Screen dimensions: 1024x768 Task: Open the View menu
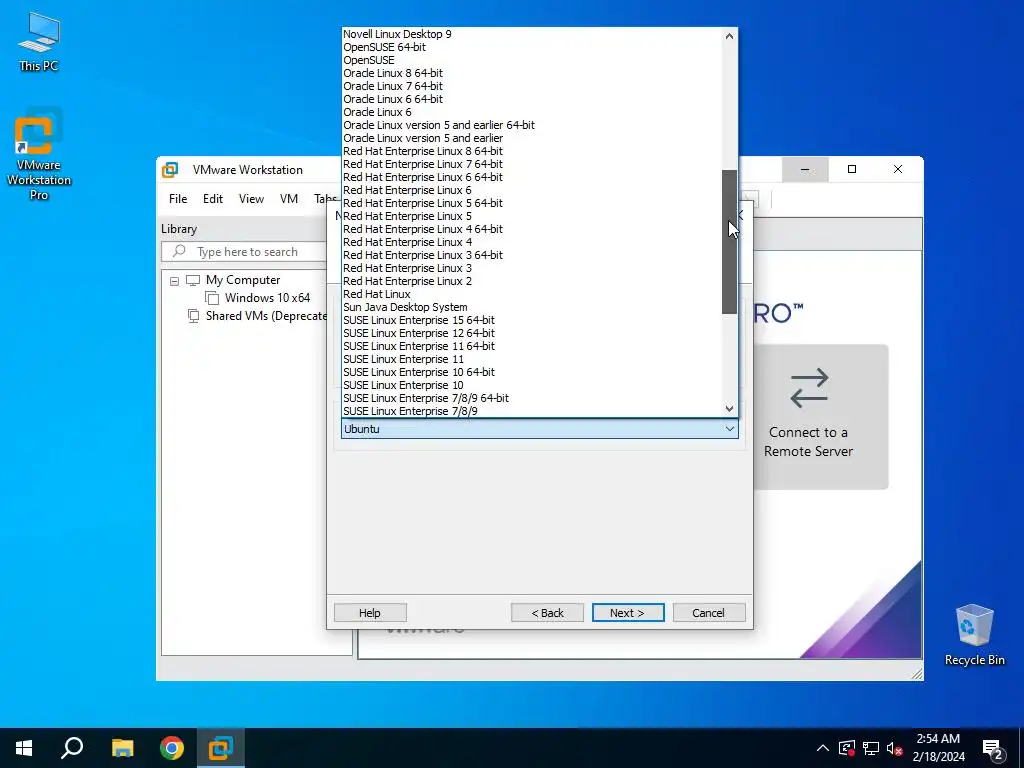(x=251, y=199)
